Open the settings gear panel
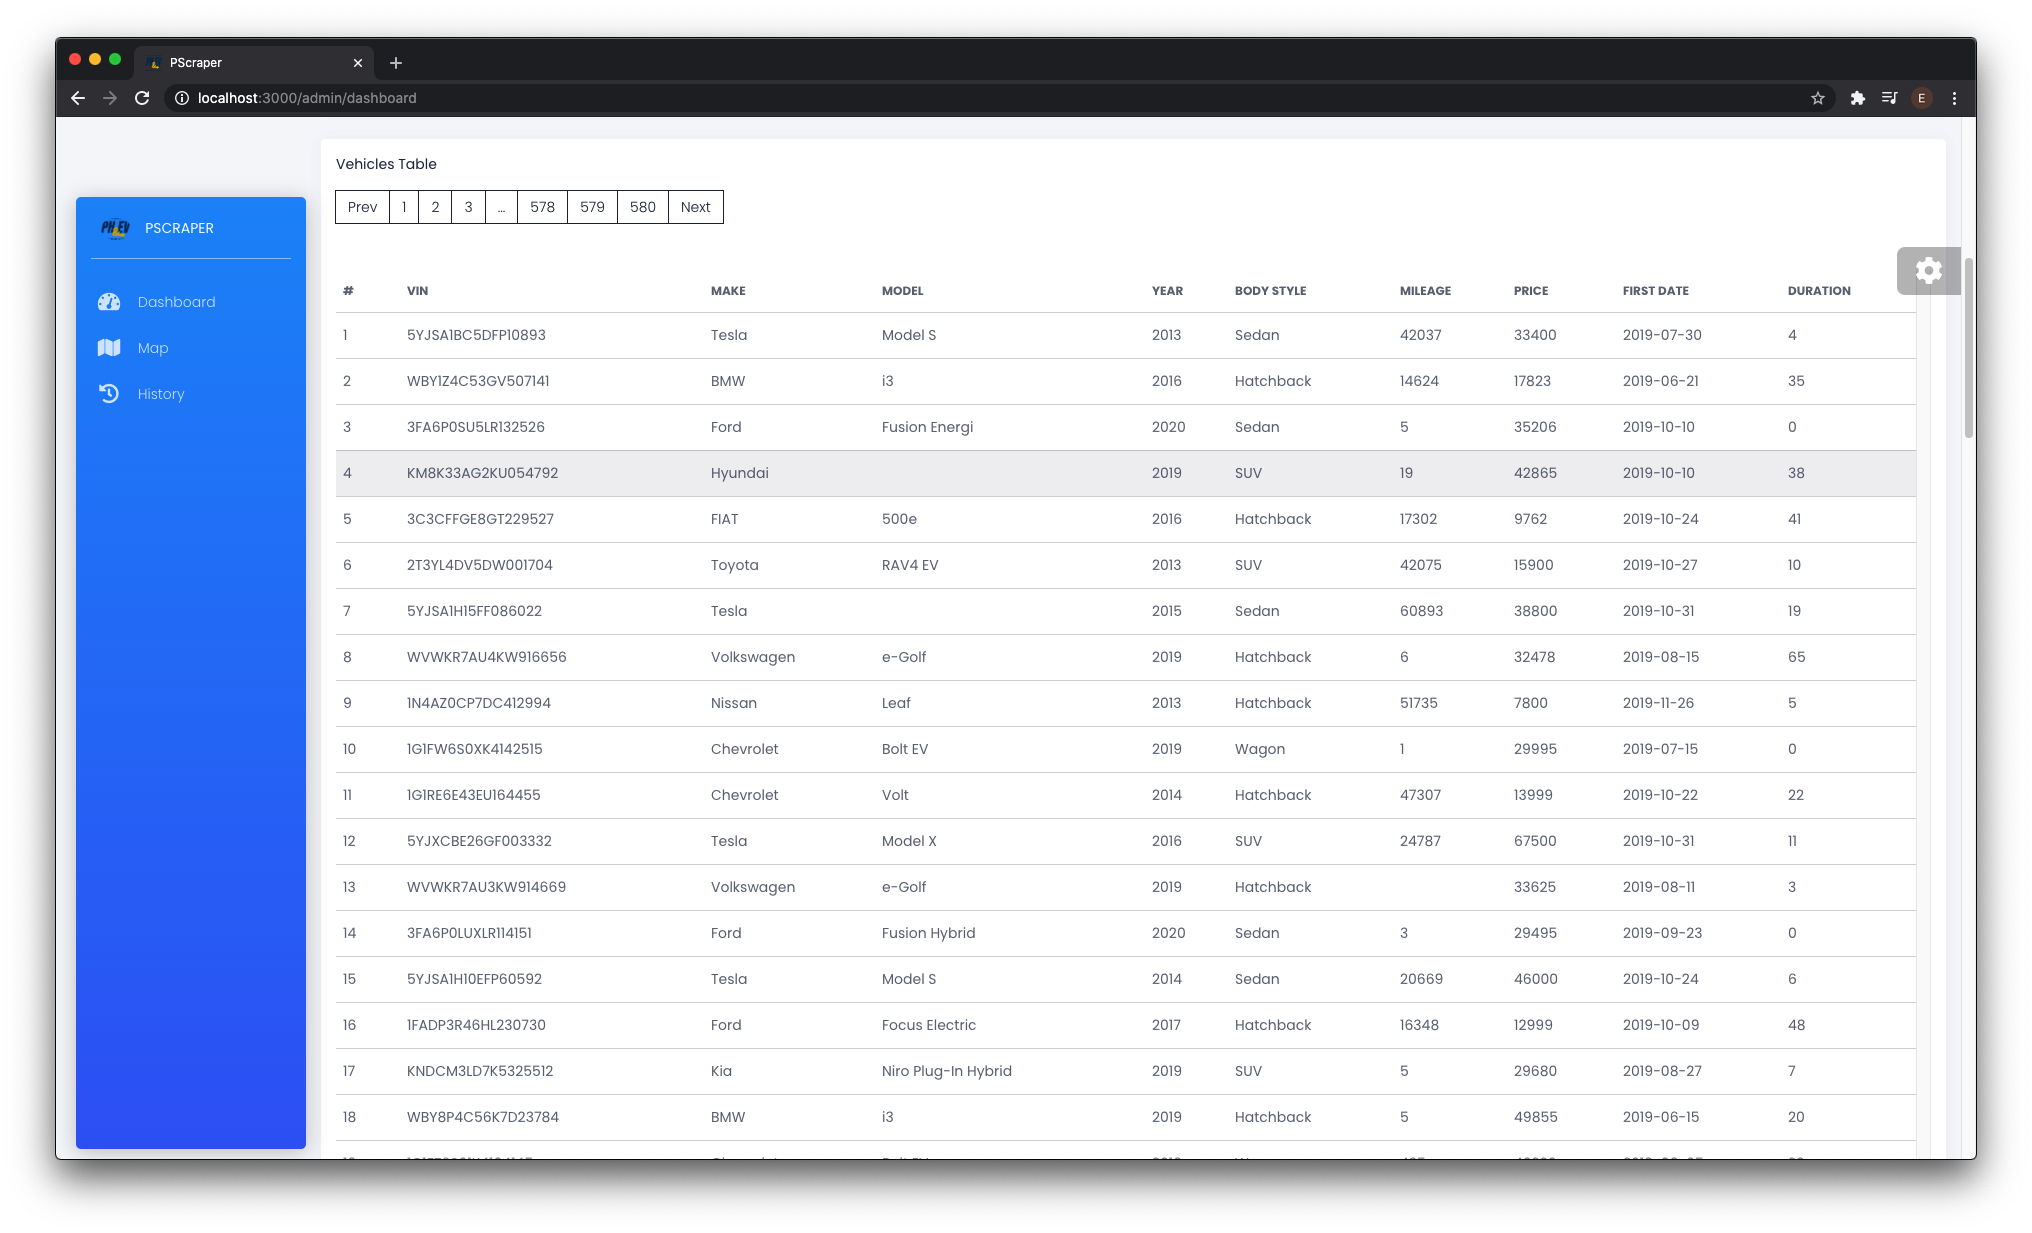This screenshot has height=1233, width=2032. [1928, 271]
